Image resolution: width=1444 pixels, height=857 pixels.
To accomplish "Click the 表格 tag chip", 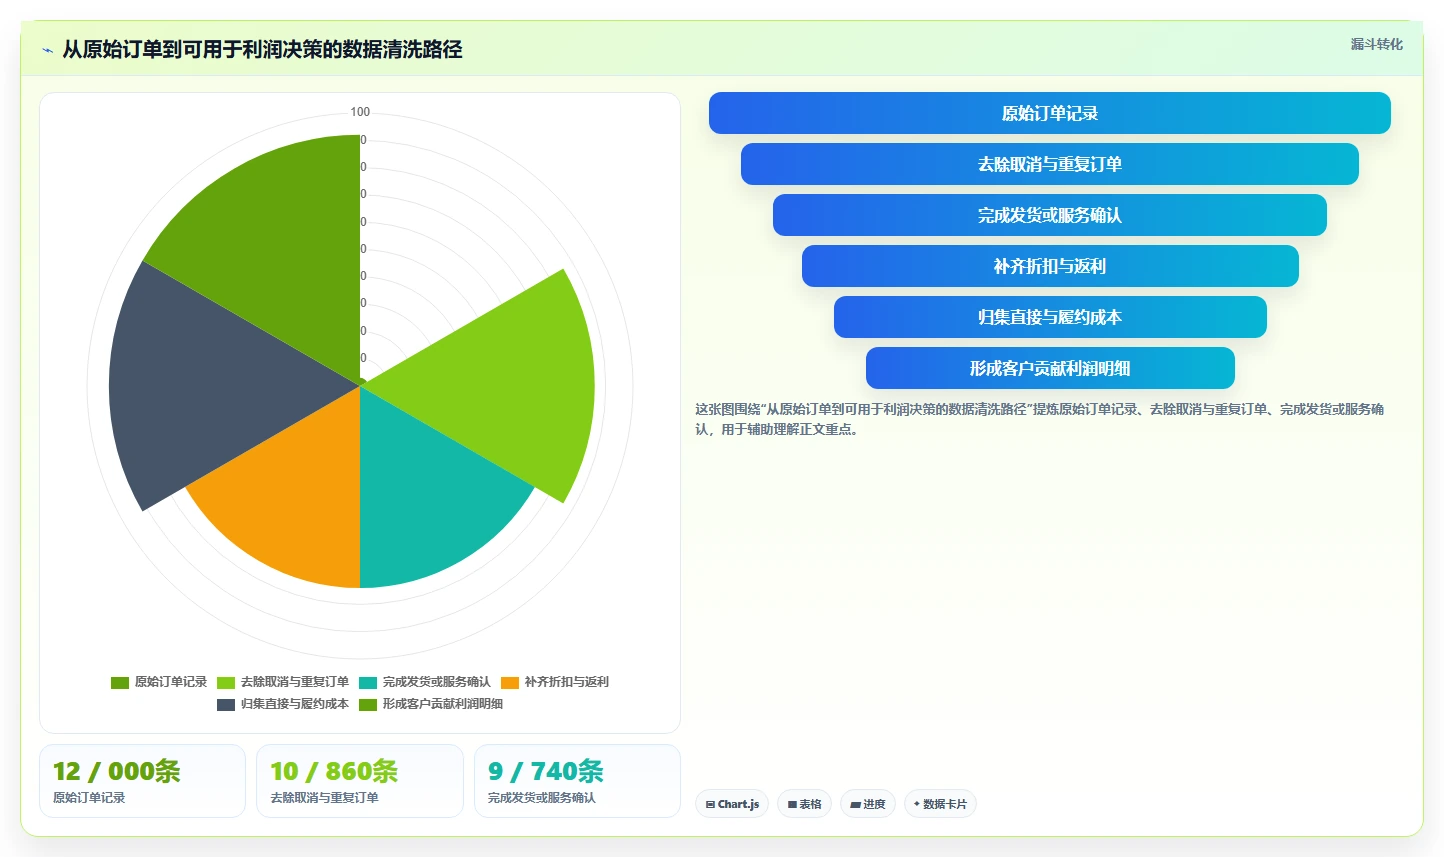I will pyautogui.click(x=804, y=804).
